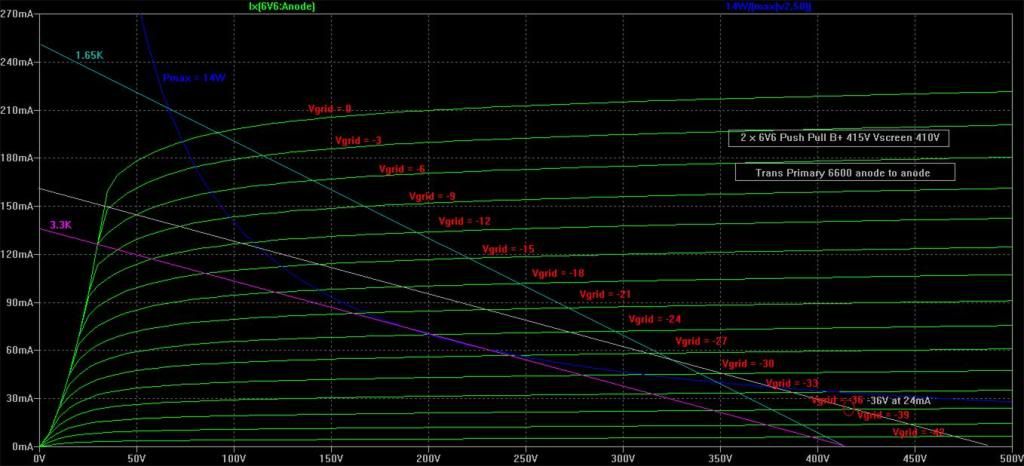Select the magenta 3.3K load line label
1024x466 pixels.
pos(61,226)
